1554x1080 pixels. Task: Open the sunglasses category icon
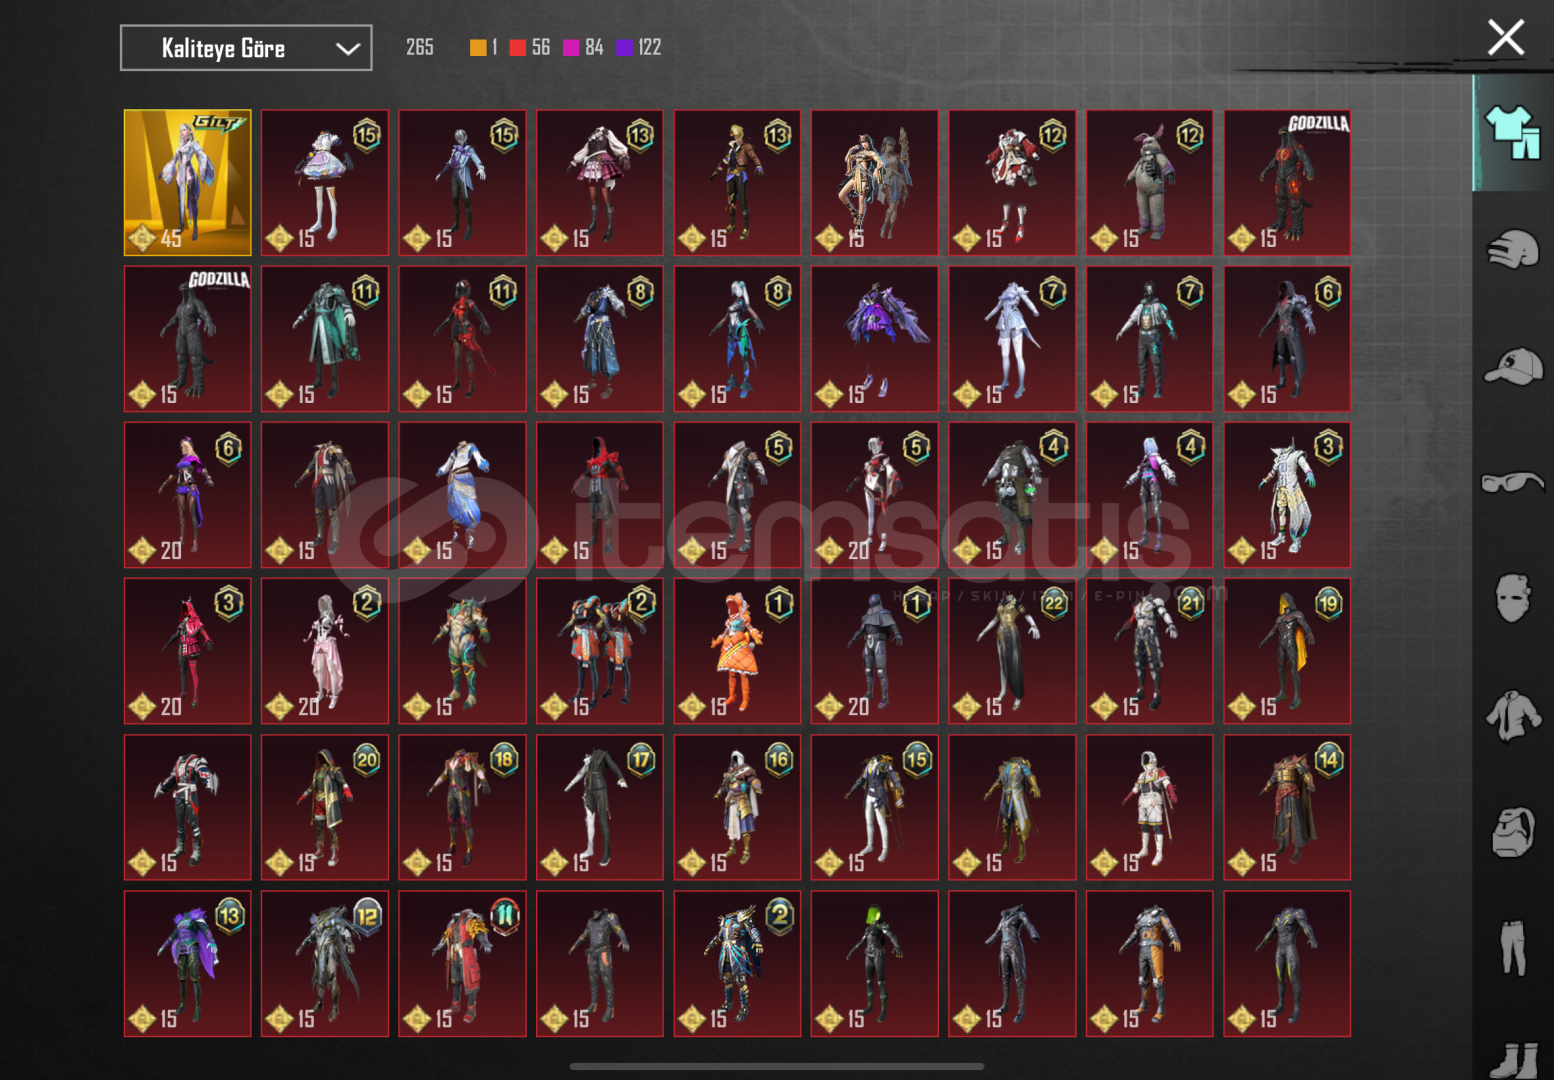(1512, 482)
